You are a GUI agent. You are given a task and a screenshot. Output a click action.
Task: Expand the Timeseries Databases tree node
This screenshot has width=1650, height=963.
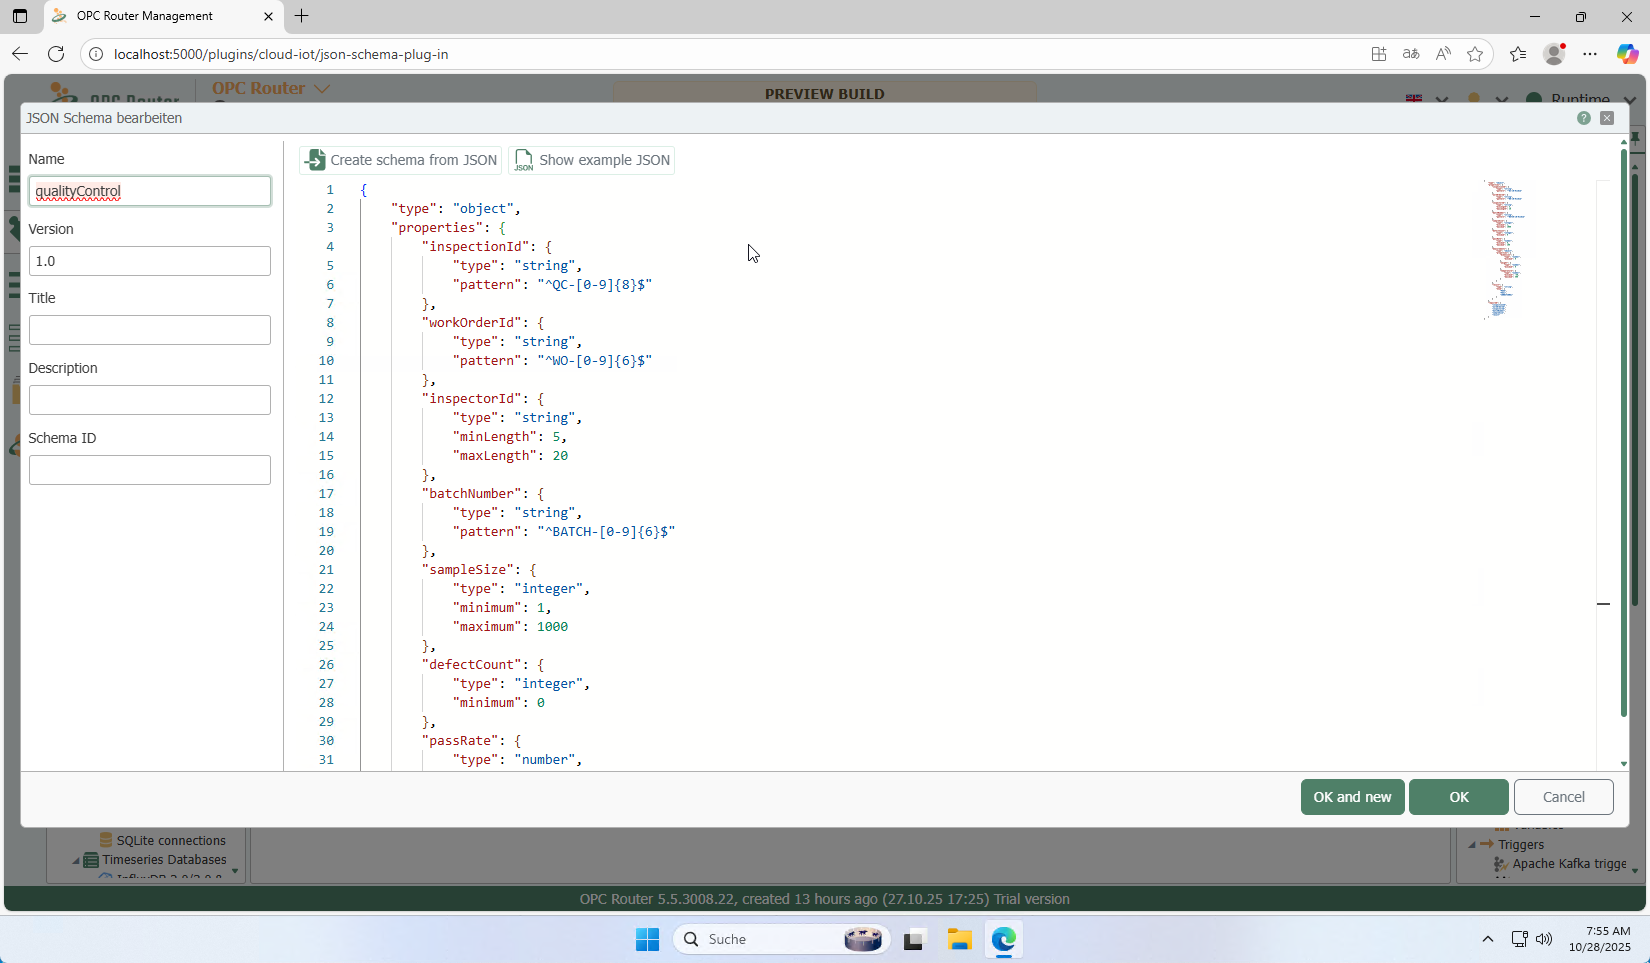[75, 861]
